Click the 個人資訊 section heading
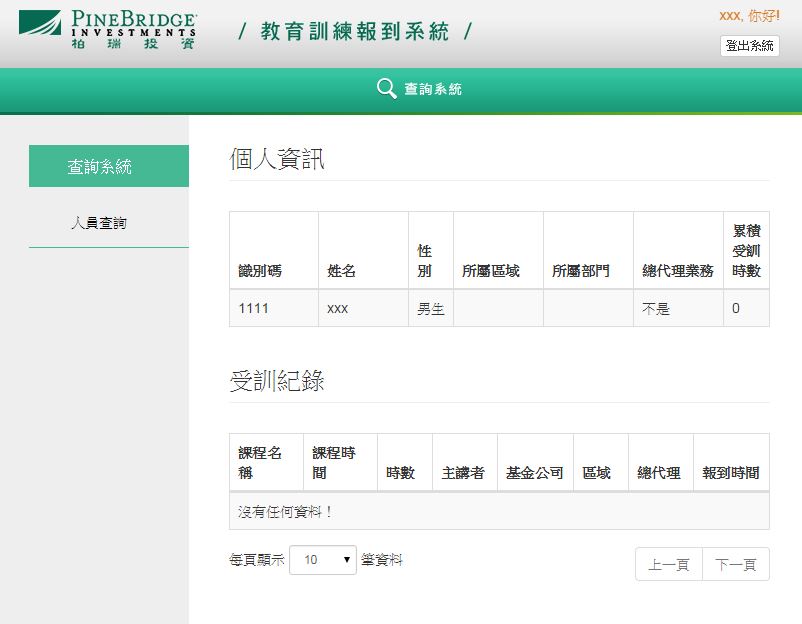The width and height of the screenshot is (802, 624). (277, 159)
